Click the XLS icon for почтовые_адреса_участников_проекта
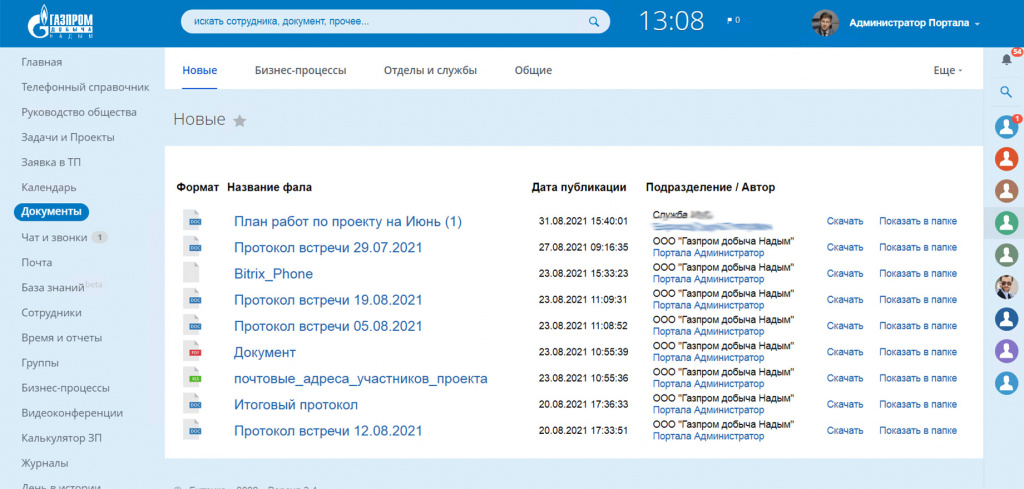Image resolution: width=1024 pixels, height=489 pixels. (191, 377)
